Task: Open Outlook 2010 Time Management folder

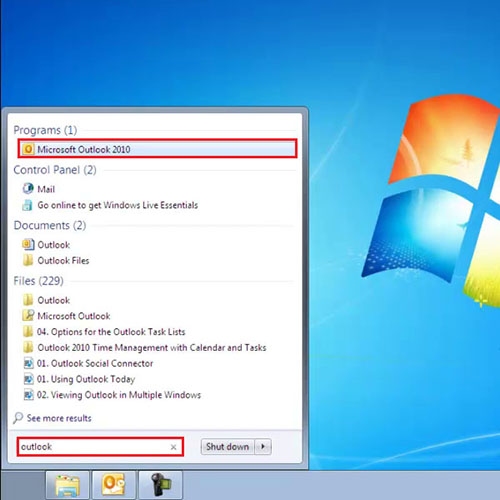Action: point(152,348)
